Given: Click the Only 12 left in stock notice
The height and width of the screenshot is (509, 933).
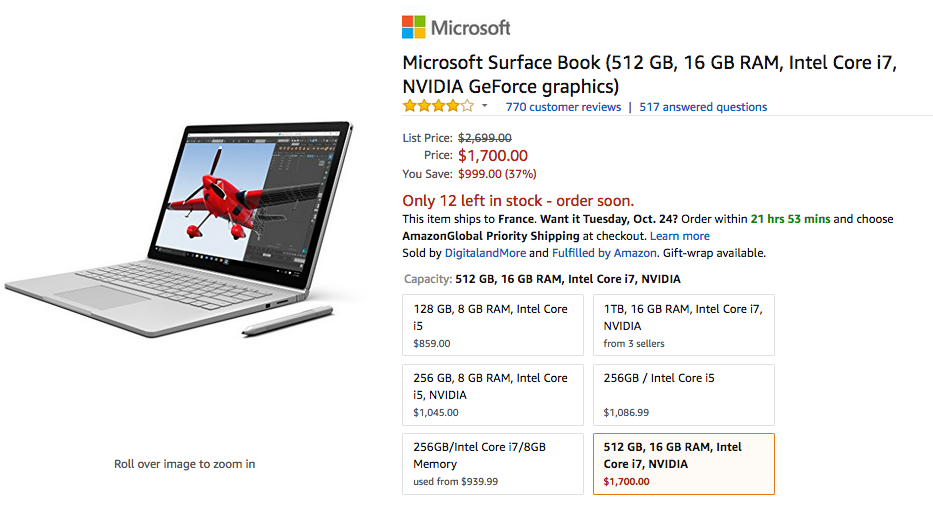Looking at the screenshot, I should 517,200.
